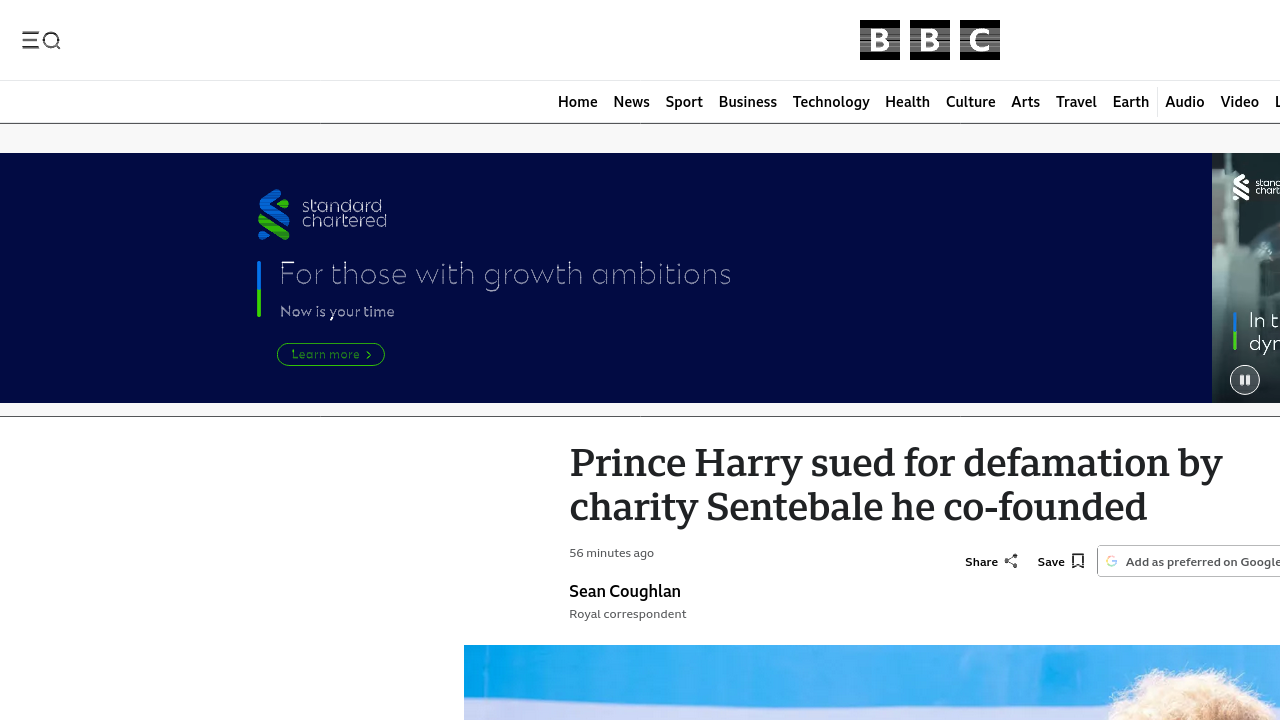Viewport: 1280px width, 720px height.
Task: Click the share icon
Action: tap(1011, 561)
